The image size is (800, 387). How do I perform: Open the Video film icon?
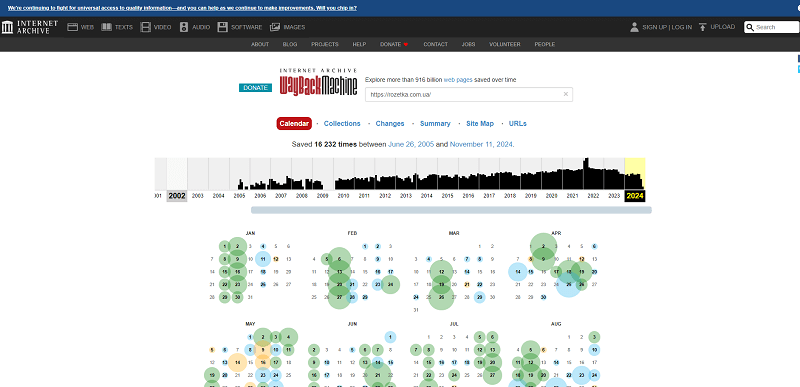146,27
